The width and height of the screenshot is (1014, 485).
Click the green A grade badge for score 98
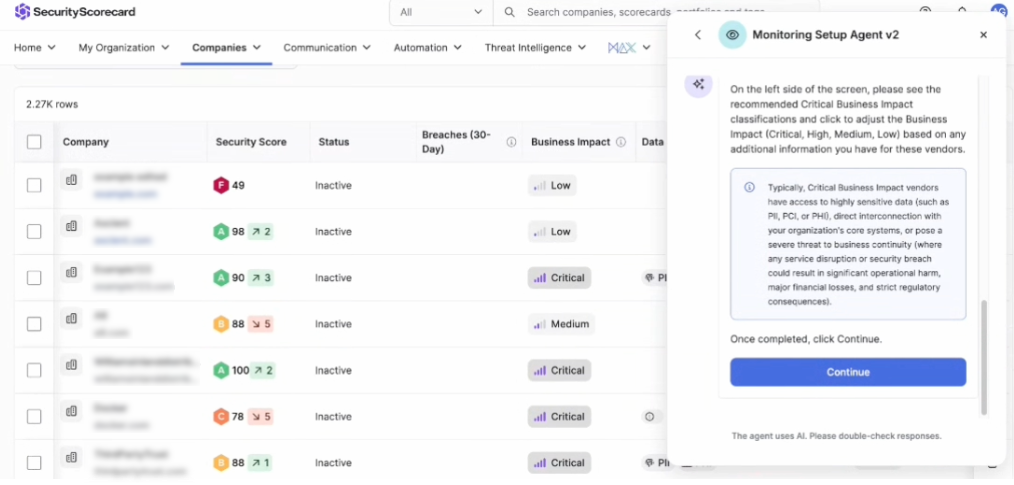[x=221, y=232]
